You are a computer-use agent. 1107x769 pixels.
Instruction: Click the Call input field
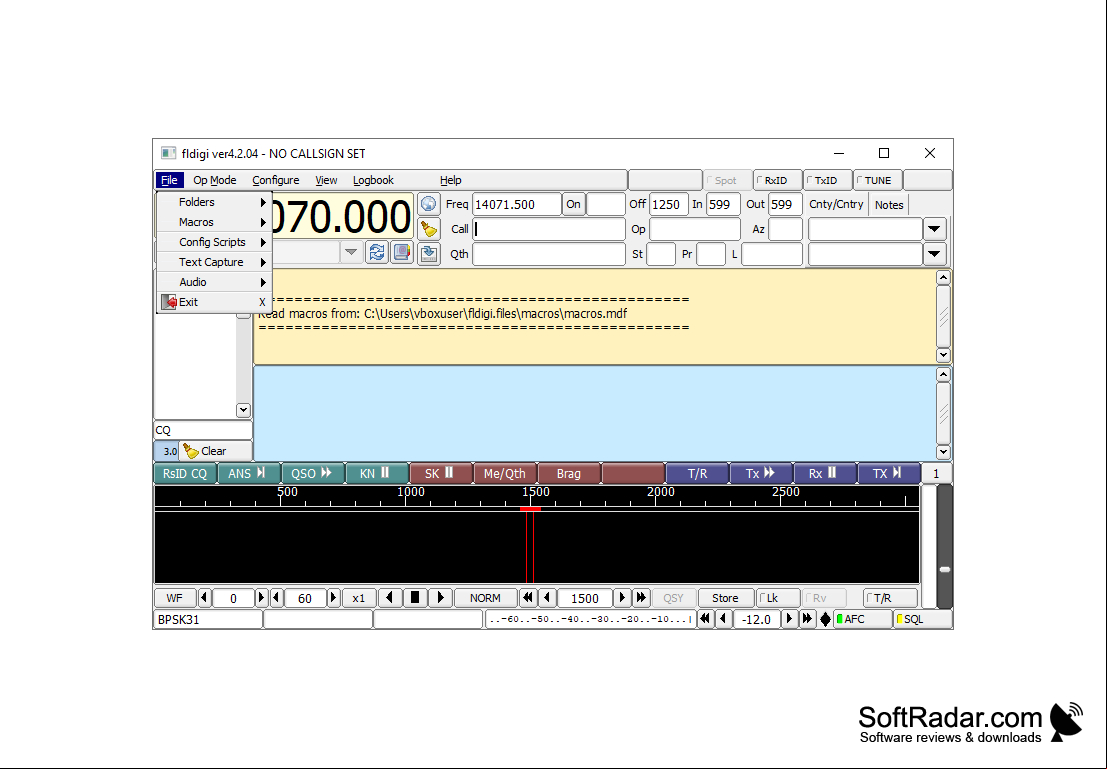pos(549,229)
